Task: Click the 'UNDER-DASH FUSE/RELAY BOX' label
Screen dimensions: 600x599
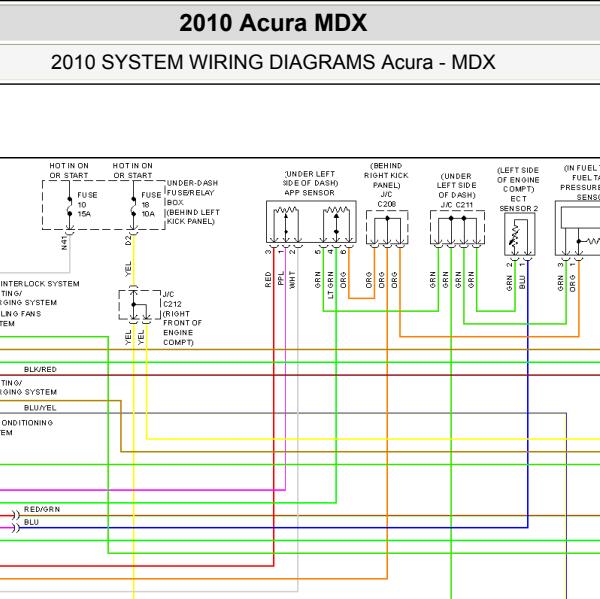Action: coord(192,193)
